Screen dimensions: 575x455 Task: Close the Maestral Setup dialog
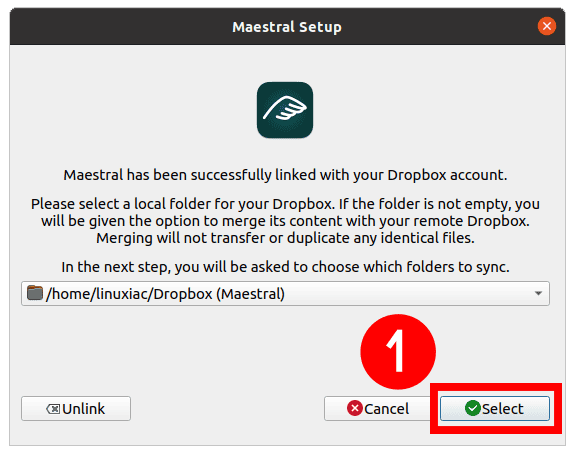pos(547,26)
